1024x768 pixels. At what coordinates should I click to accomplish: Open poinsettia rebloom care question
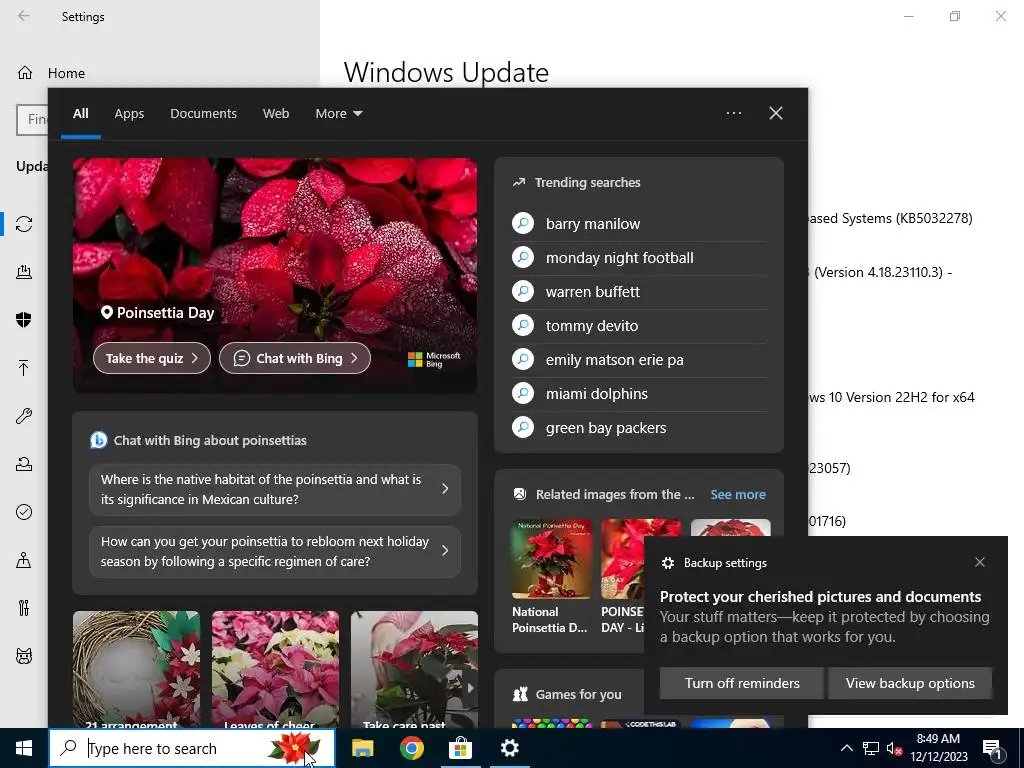[274, 551]
